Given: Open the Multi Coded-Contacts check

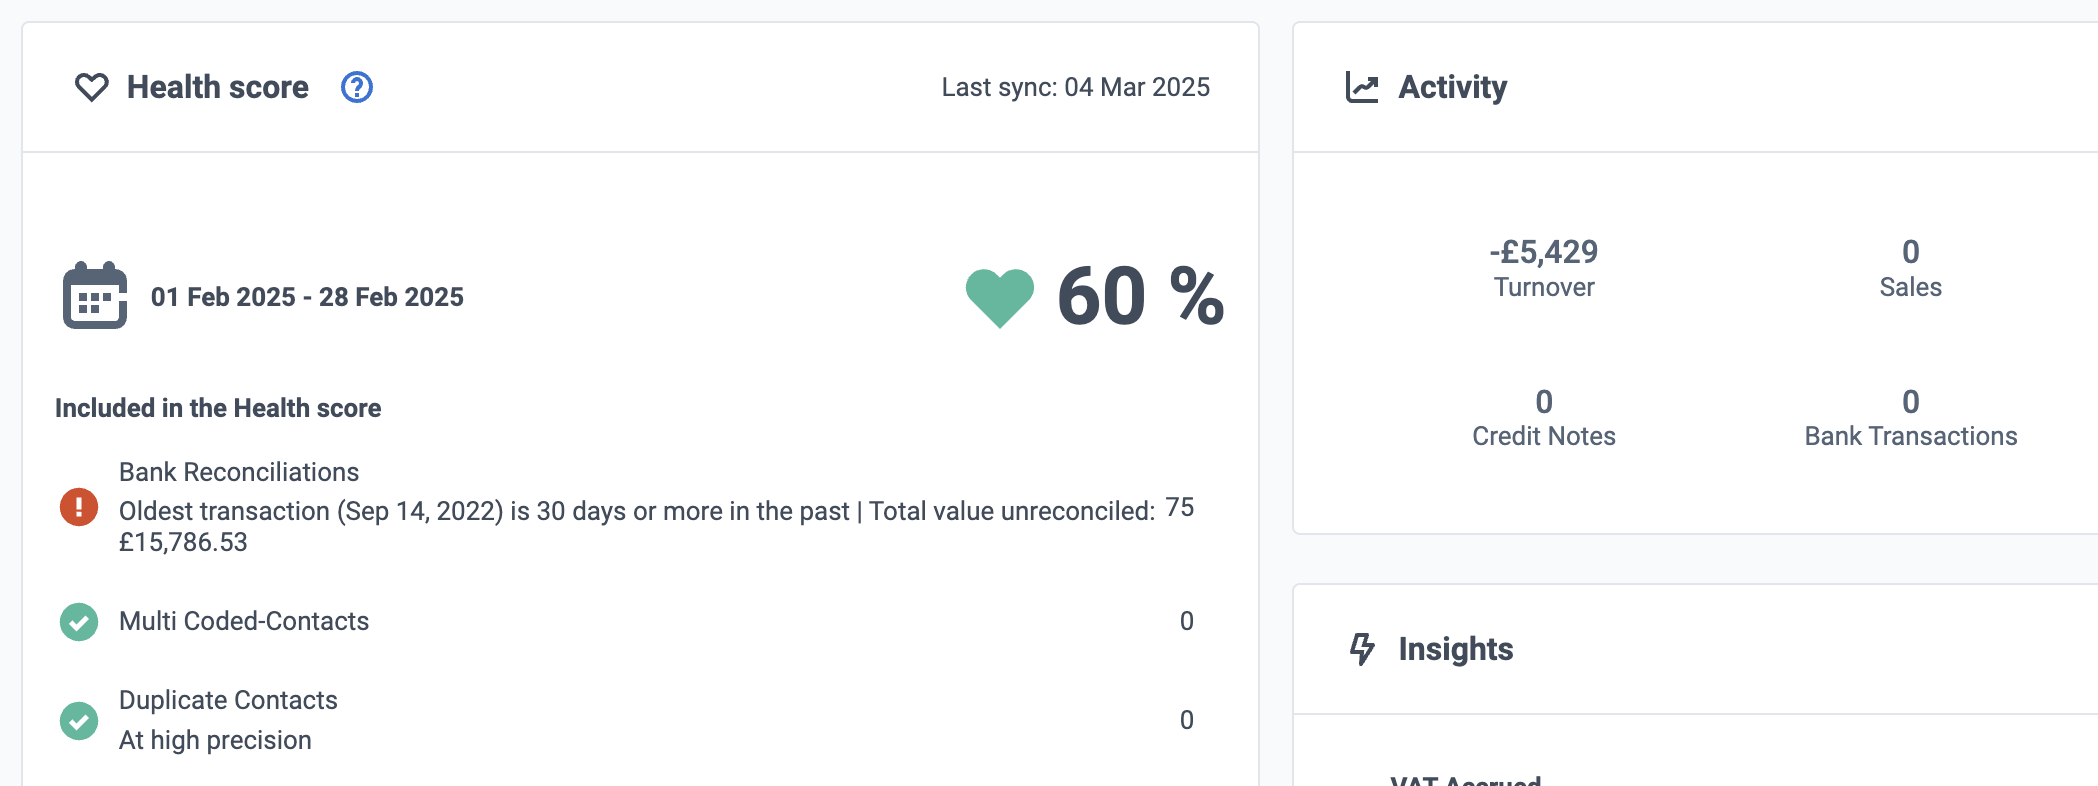Looking at the screenshot, I should pyautogui.click(x=244, y=621).
